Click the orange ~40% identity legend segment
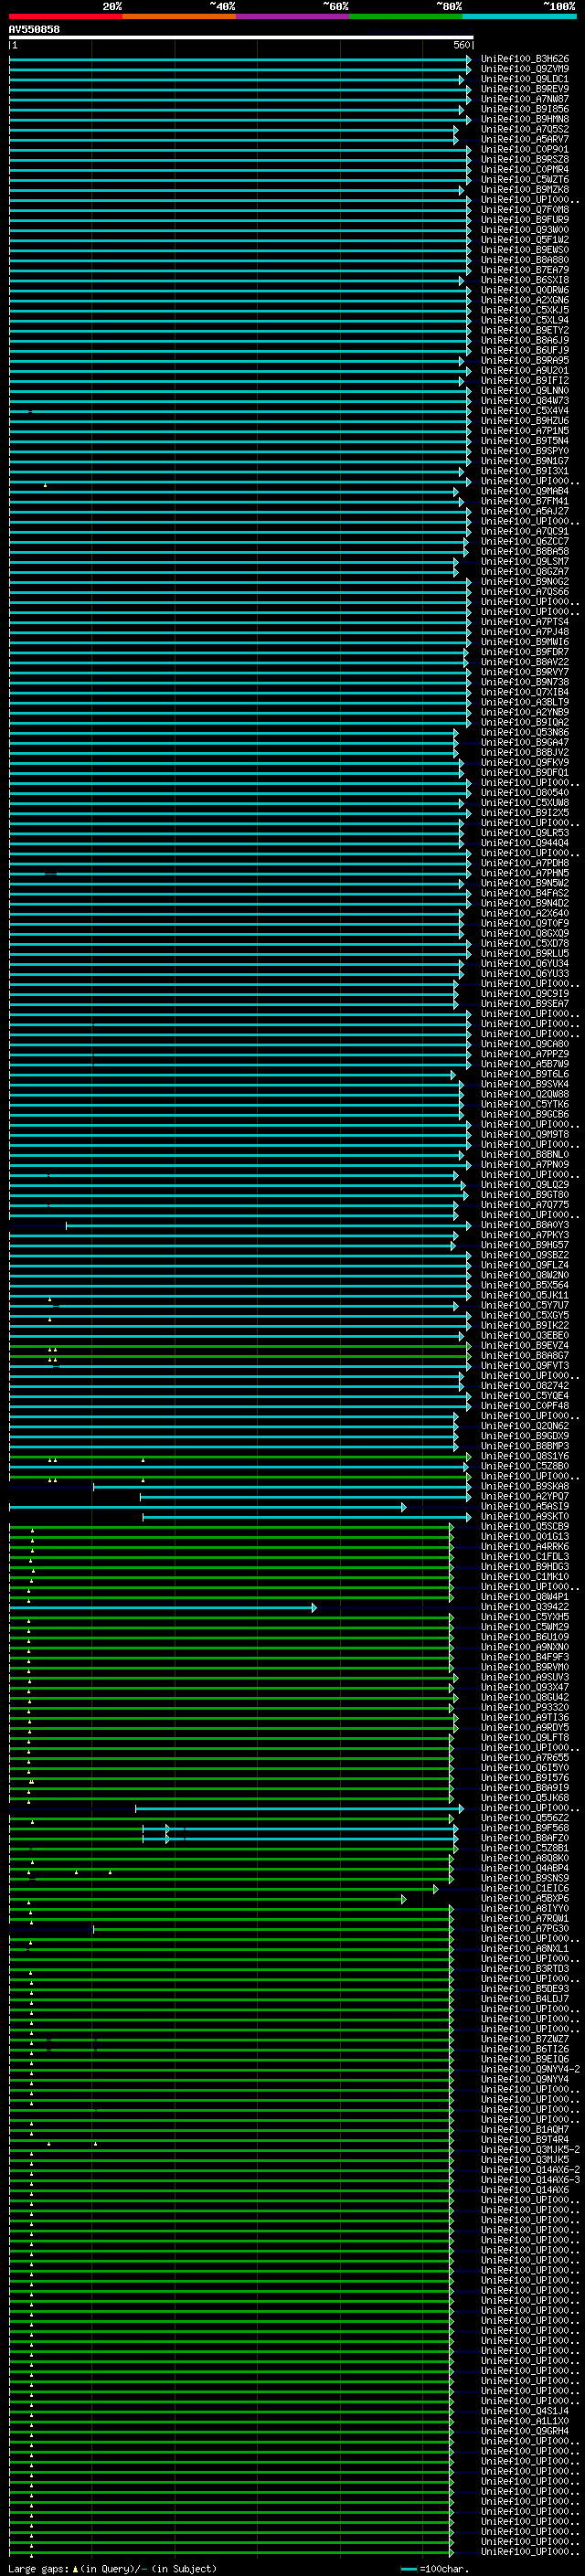Screen dimensions: 585x2576 (x=179, y=16)
